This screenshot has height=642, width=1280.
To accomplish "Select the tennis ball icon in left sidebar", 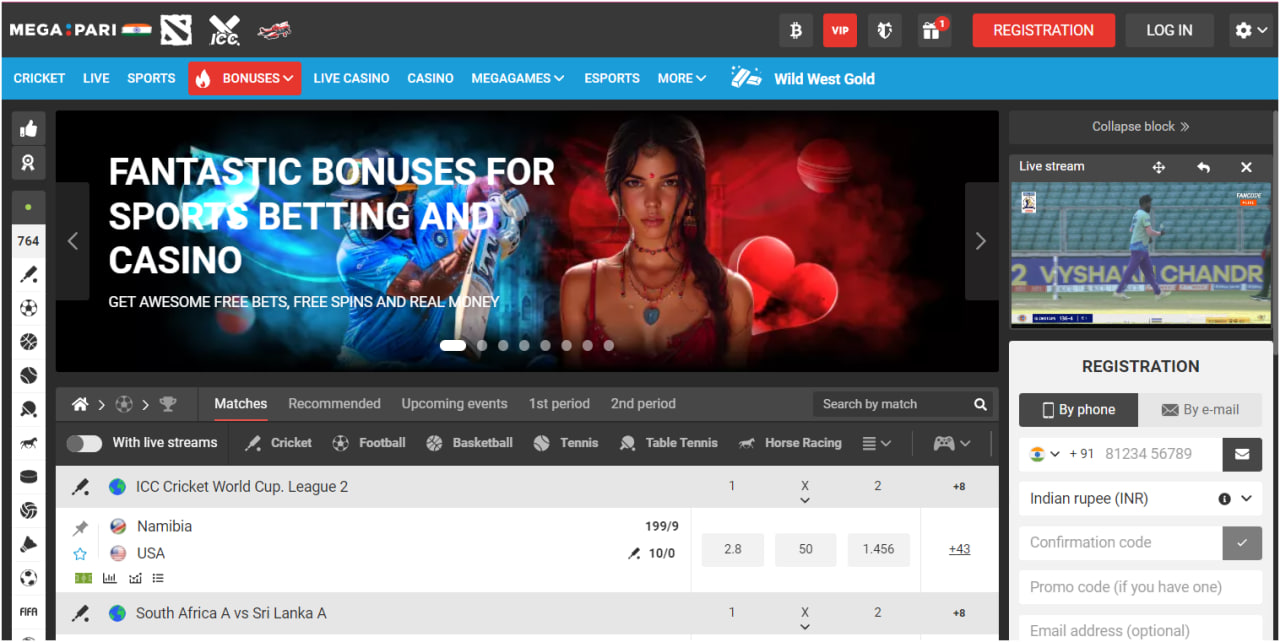I will pos(28,376).
